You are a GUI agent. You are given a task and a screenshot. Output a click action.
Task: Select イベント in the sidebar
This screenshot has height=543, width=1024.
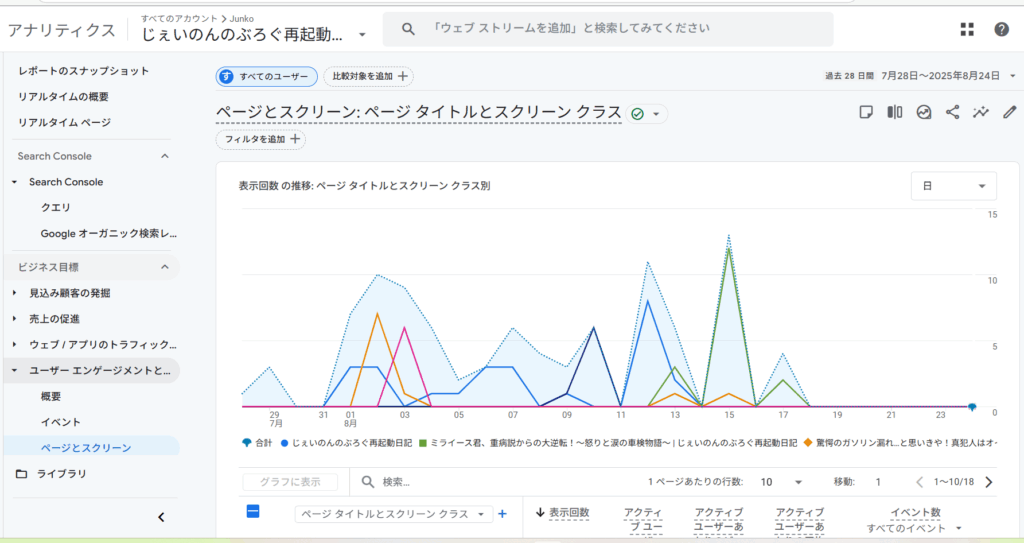click(x=61, y=422)
